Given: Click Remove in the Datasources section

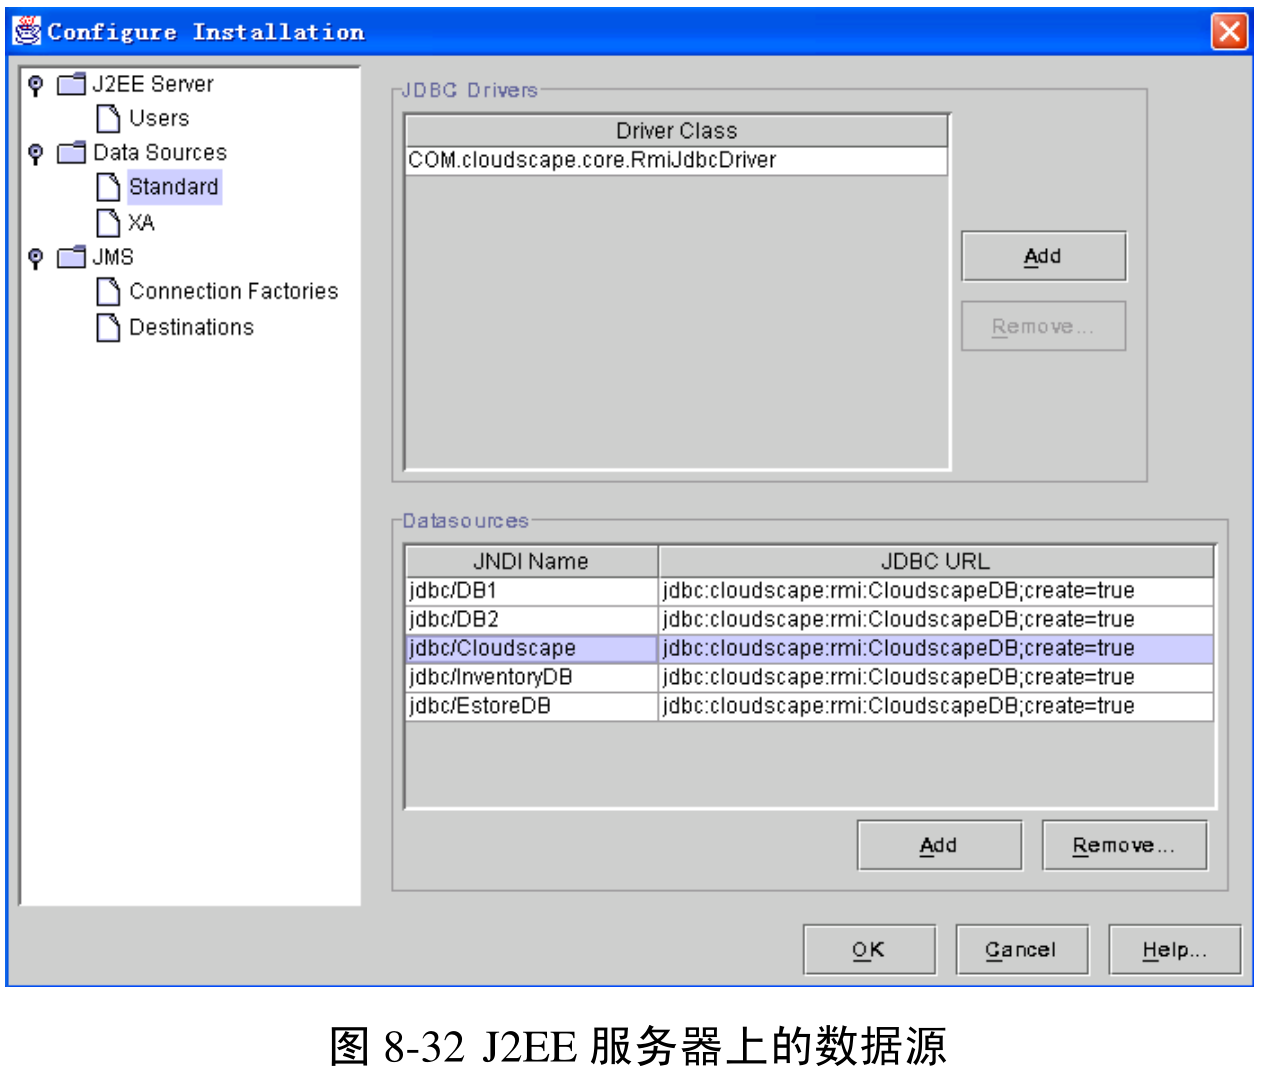Looking at the screenshot, I should [x=1124, y=844].
